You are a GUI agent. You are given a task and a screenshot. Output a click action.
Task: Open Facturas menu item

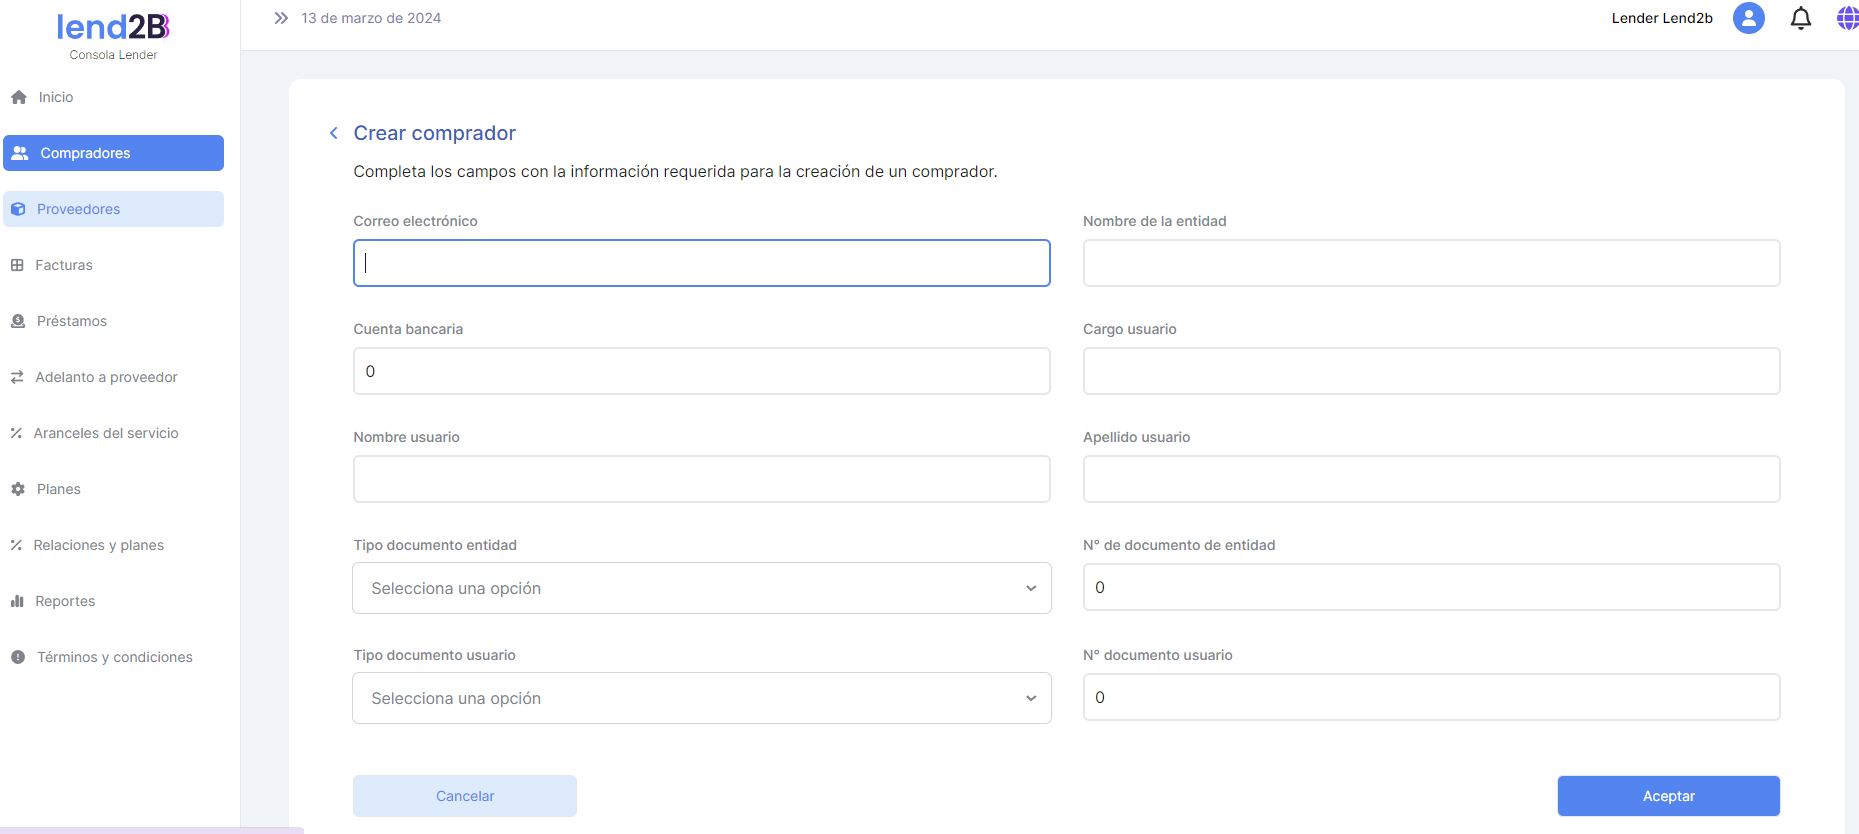click(x=64, y=265)
